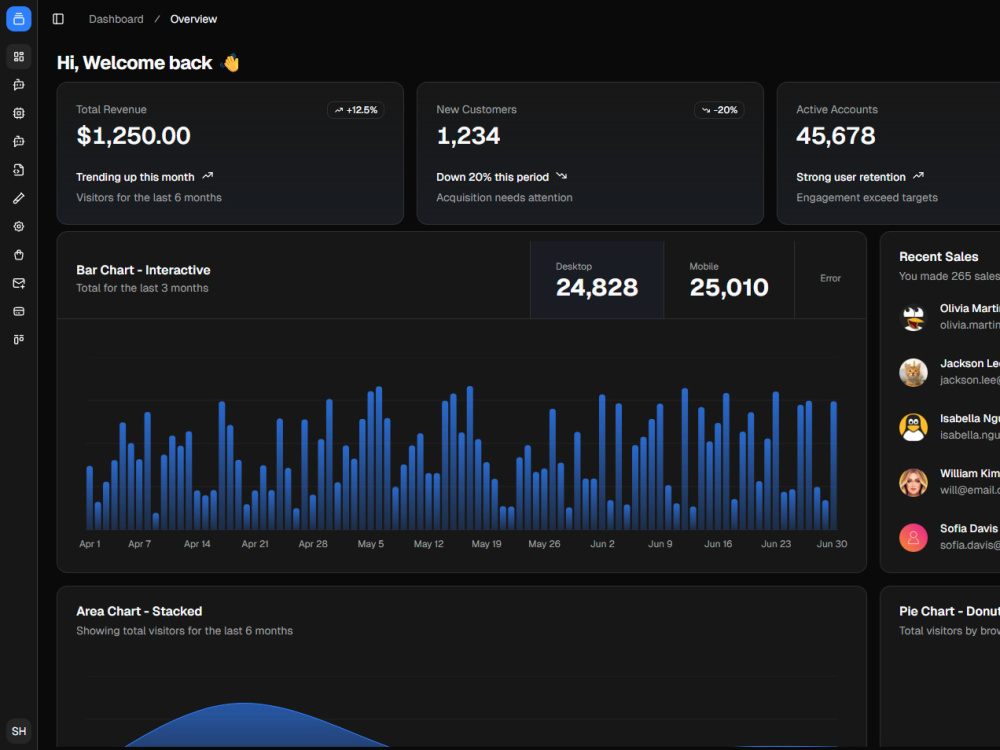Click the 45,678 active accounts value

pyautogui.click(x=835, y=136)
